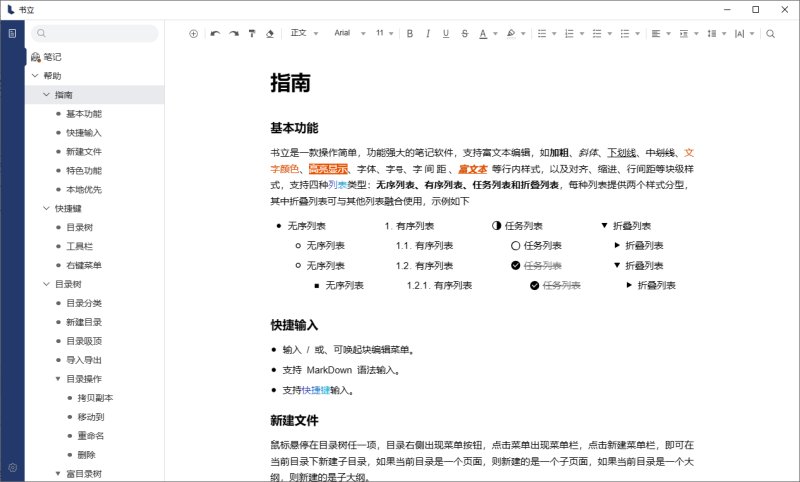Activate the format painter brush
This screenshot has height=482, width=800.
tap(252, 34)
